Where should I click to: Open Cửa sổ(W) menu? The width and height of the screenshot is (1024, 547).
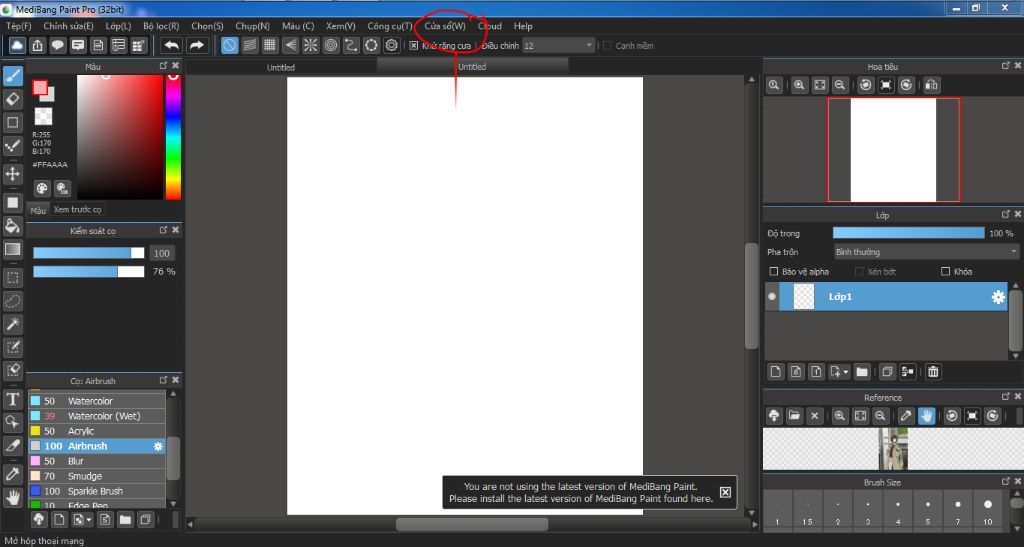445,26
